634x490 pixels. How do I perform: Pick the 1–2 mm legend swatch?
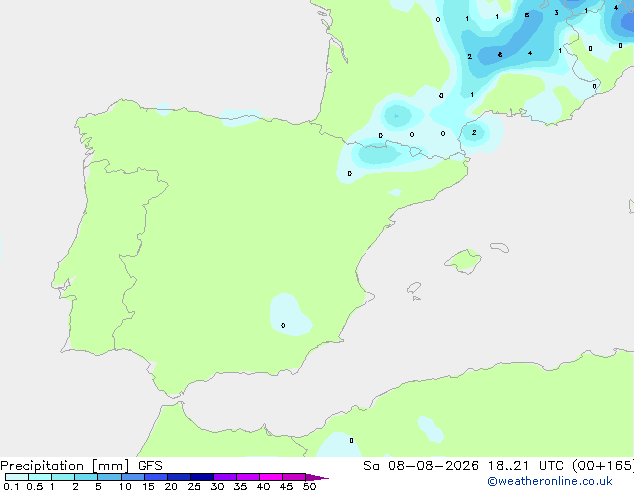[x=63, y=477]
